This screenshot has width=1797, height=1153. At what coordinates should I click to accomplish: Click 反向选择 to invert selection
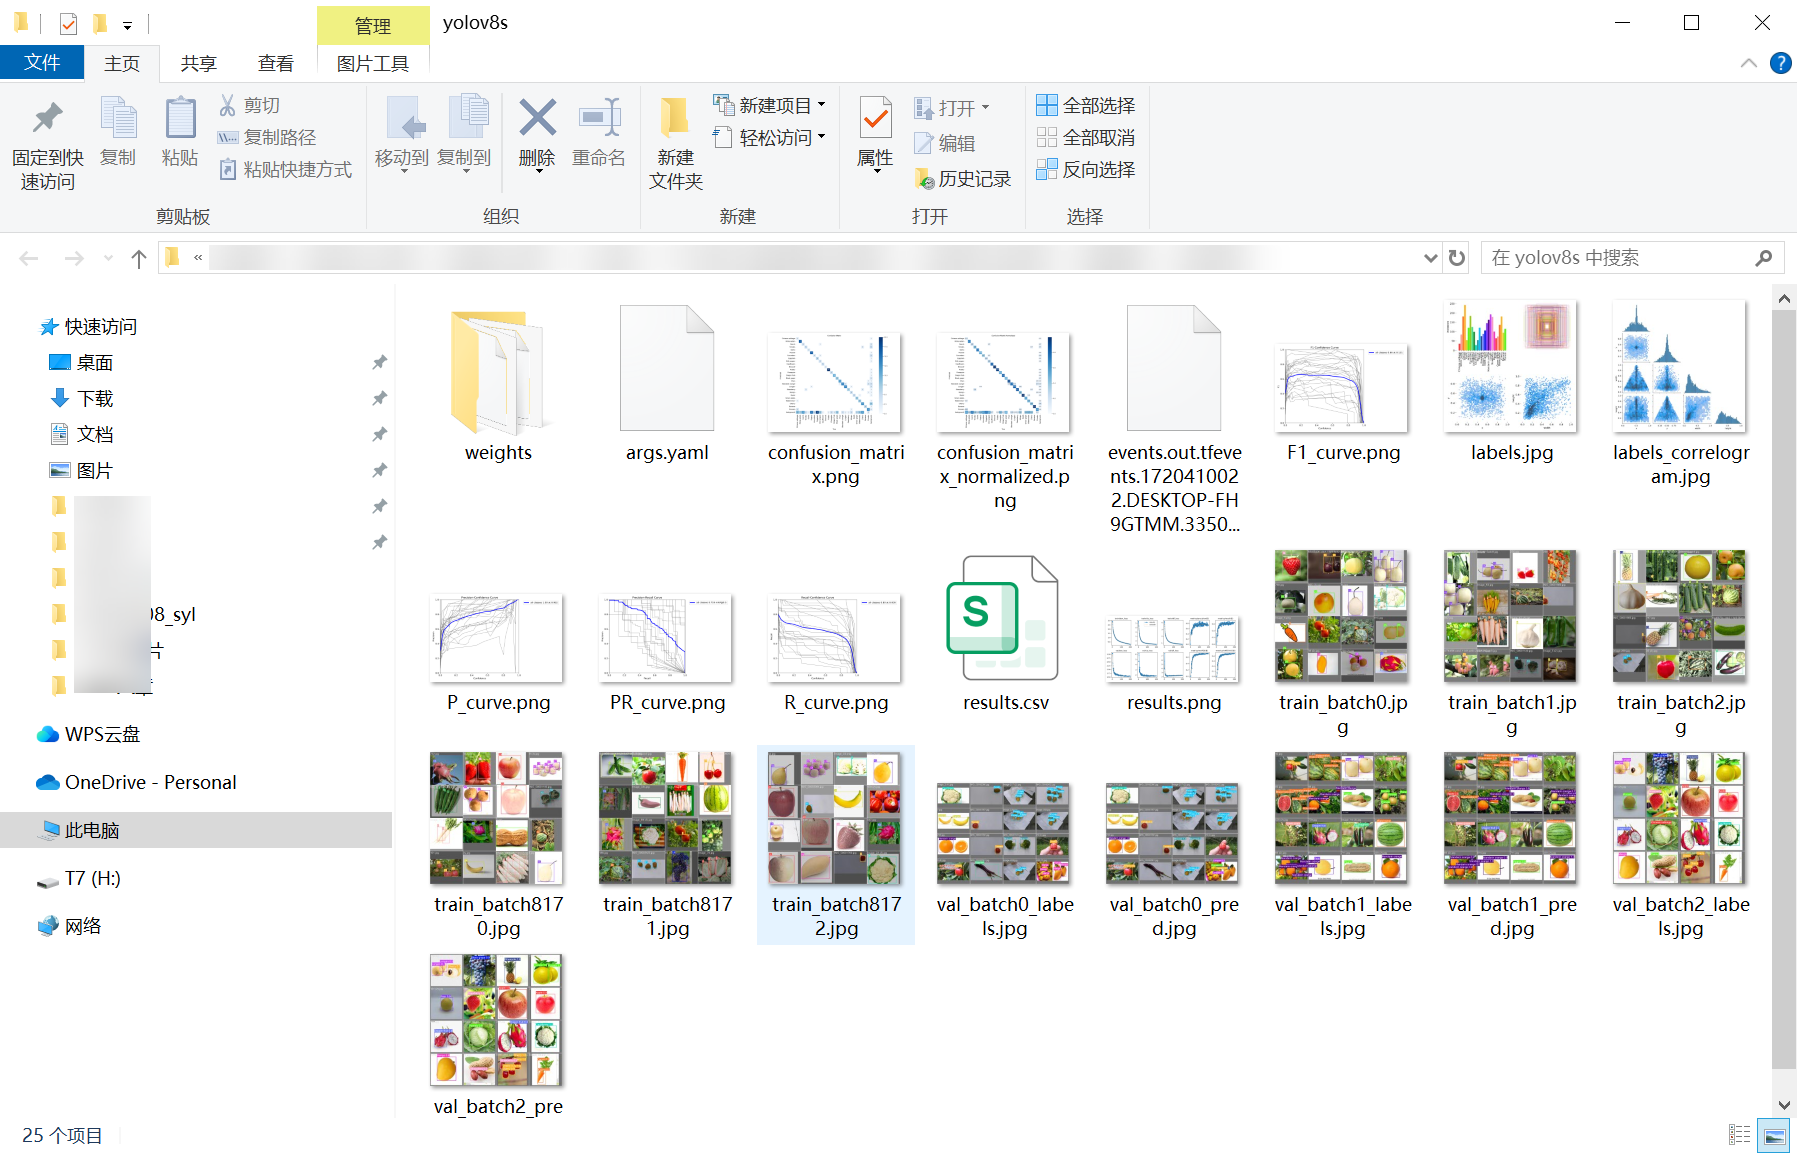pyautogui.click(x=1087, y=170)
